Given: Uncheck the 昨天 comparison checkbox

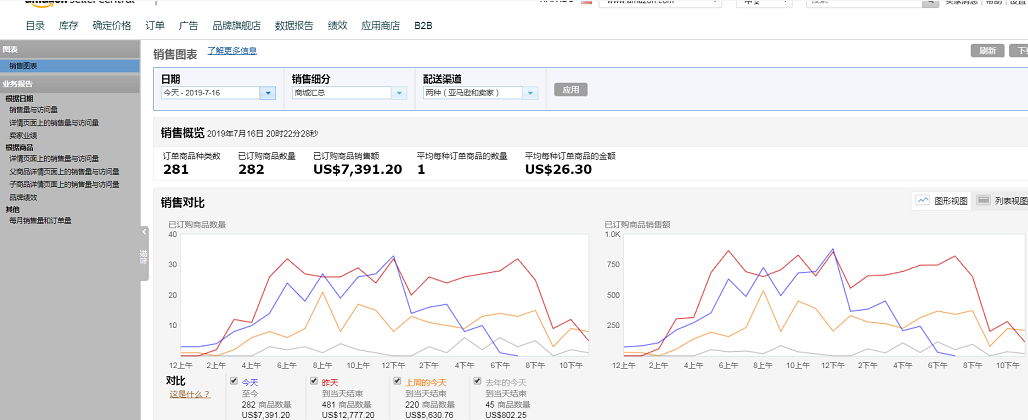Looking at the screenshot, I should point(314,381).
